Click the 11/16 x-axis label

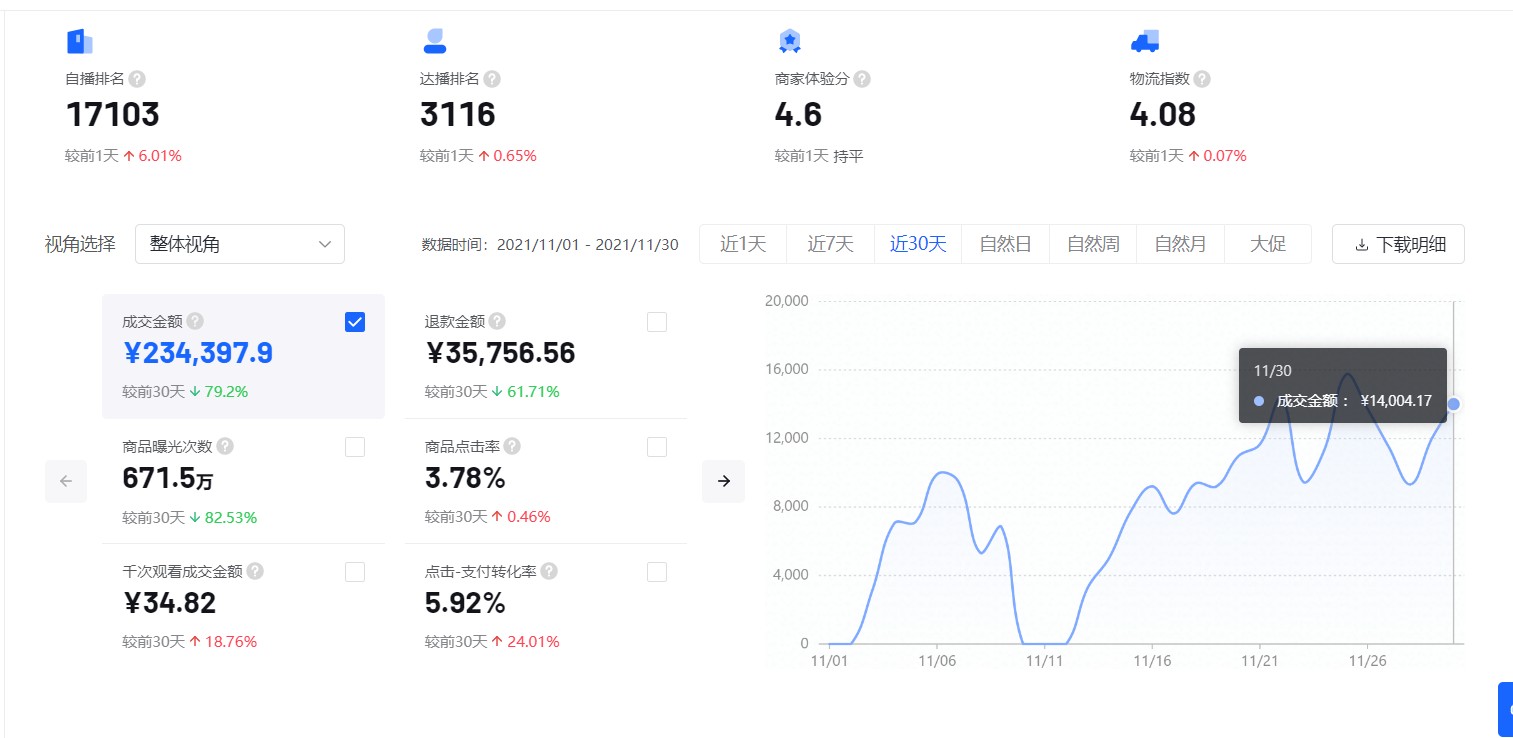coord(1152,661)
